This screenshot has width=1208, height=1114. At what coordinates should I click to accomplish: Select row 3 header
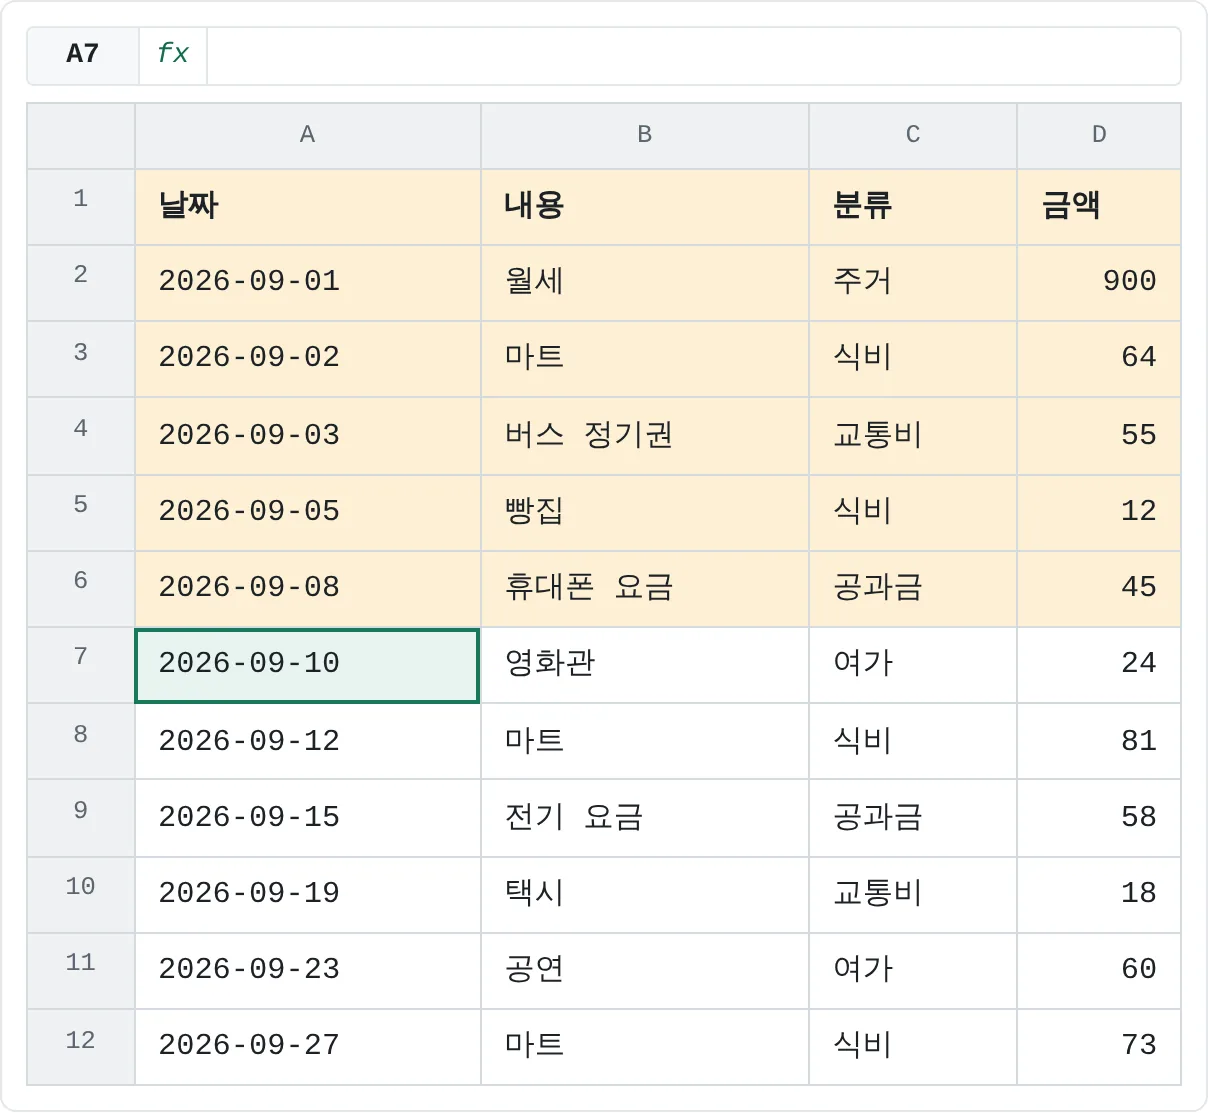[81, 359]
